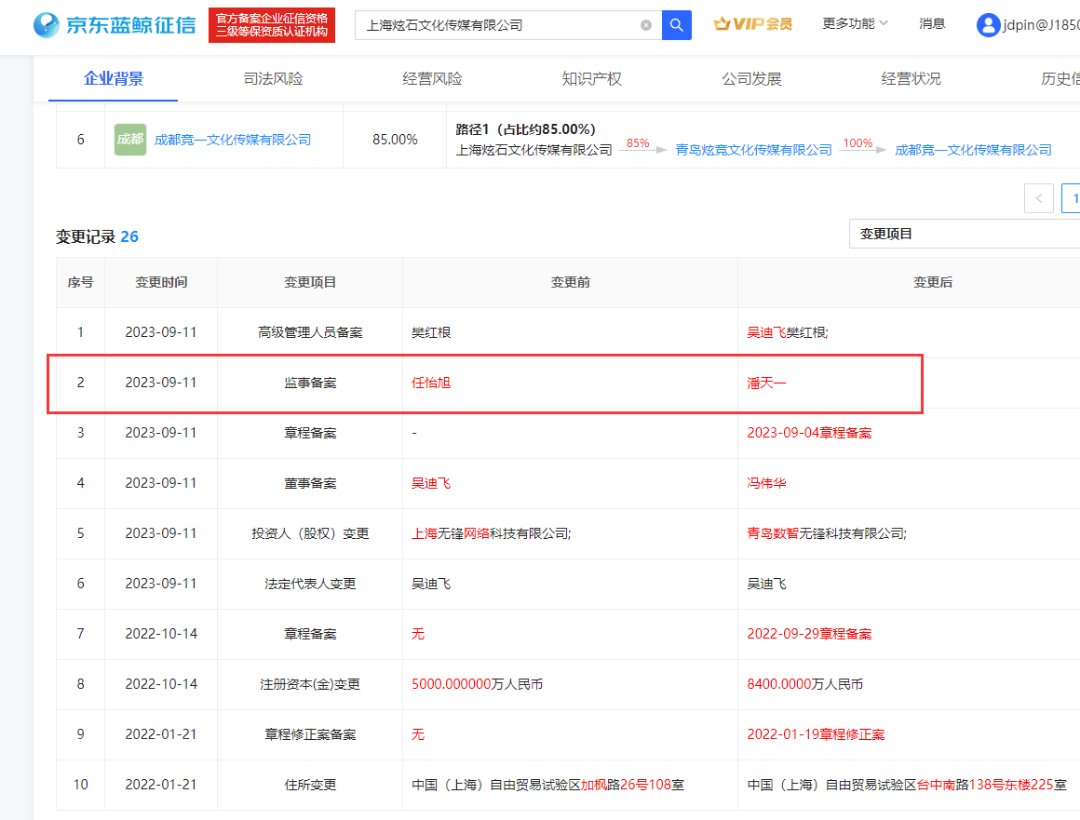Click the user avatar icon
The width and height of the screenshot is (1080, 820).
(988, 25)
